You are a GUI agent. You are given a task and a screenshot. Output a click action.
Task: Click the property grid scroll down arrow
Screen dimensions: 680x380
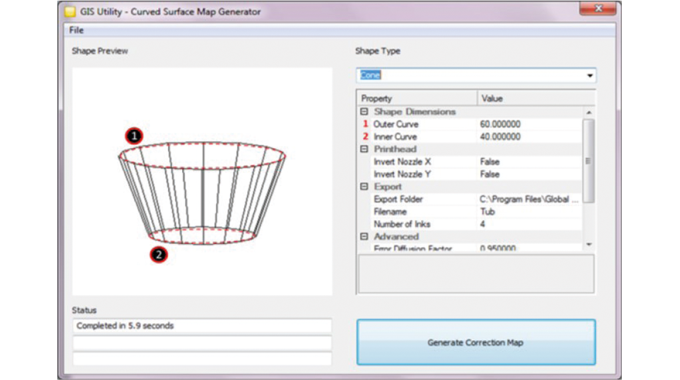[x=588, y=245]
